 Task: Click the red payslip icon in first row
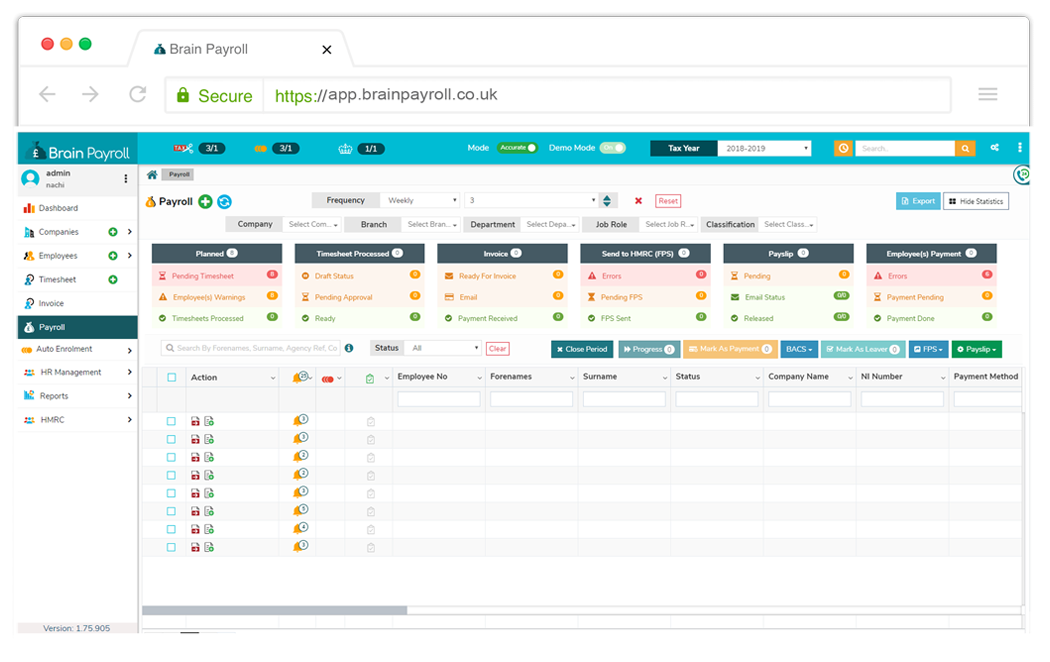point(195,421)
